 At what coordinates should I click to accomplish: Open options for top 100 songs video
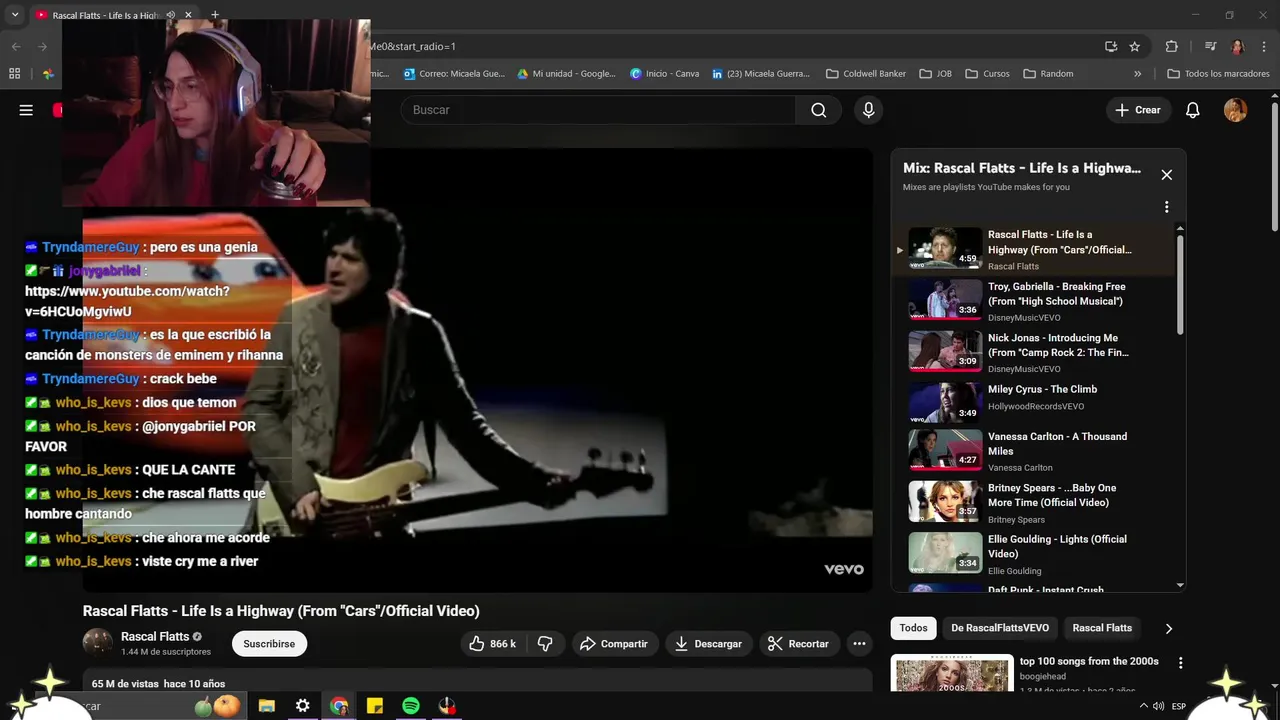tap(1180, 663)
